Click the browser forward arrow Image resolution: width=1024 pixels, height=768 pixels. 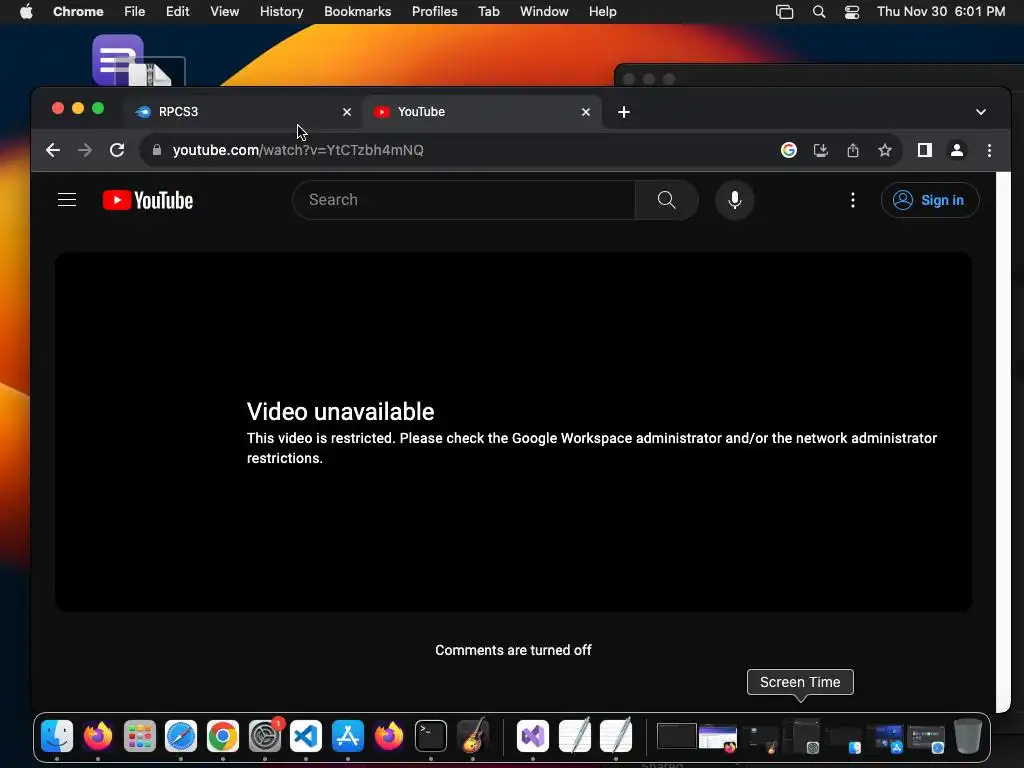coord(85,150)
